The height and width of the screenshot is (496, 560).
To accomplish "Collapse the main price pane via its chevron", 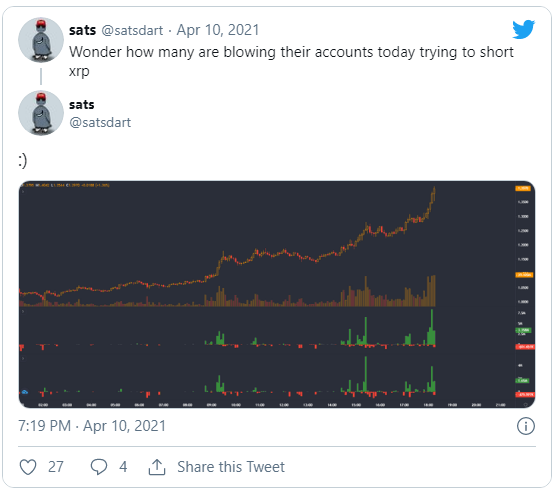I will click(23, 191).
